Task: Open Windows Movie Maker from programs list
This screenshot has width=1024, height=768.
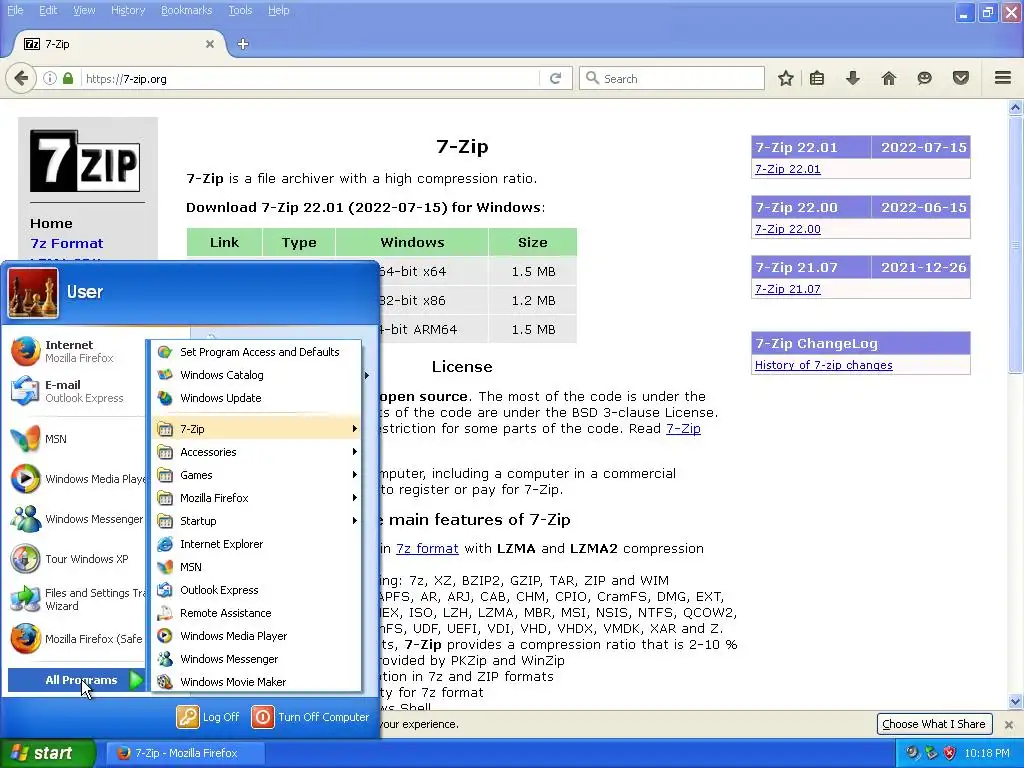Action: [256, 682]
